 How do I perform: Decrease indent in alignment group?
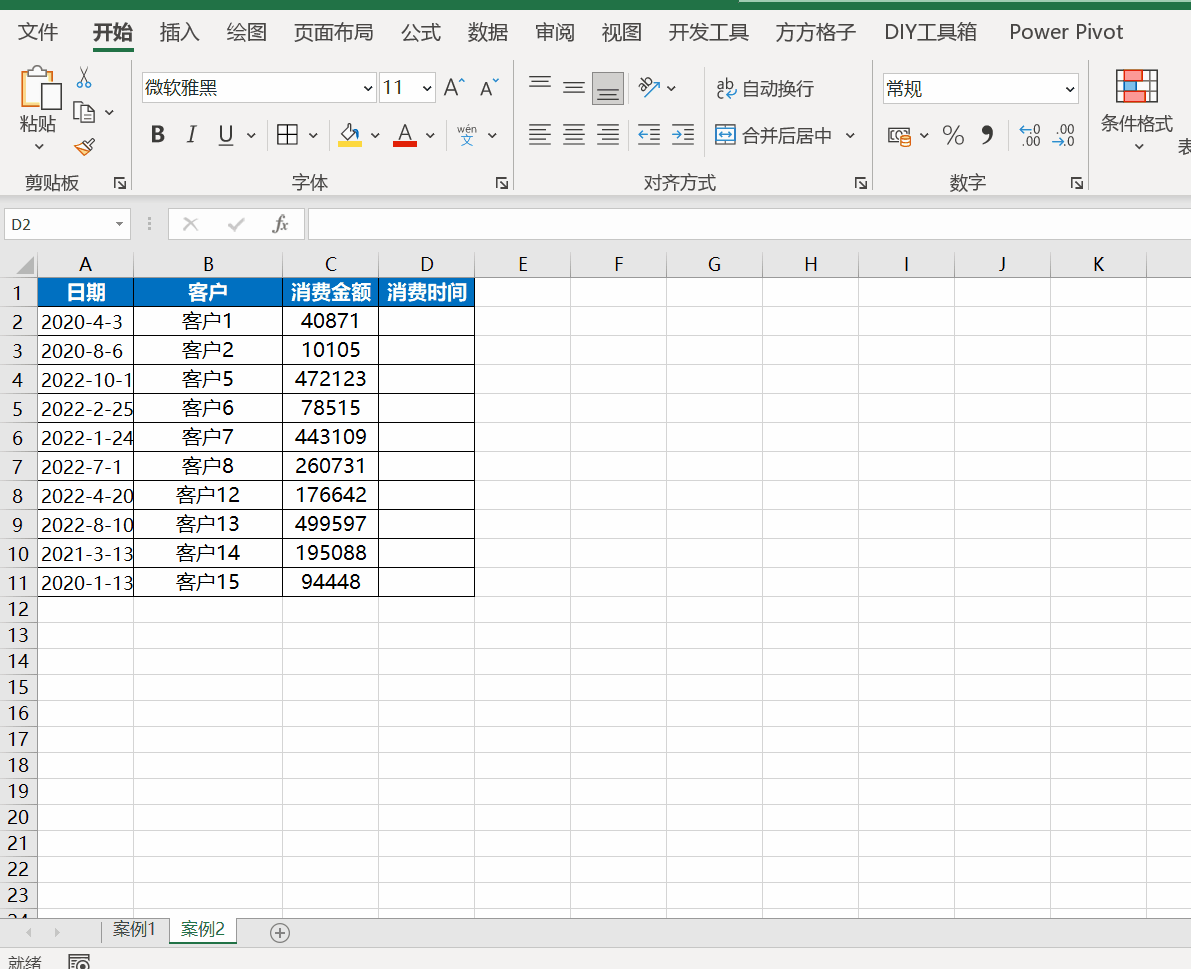coord(649,135)
